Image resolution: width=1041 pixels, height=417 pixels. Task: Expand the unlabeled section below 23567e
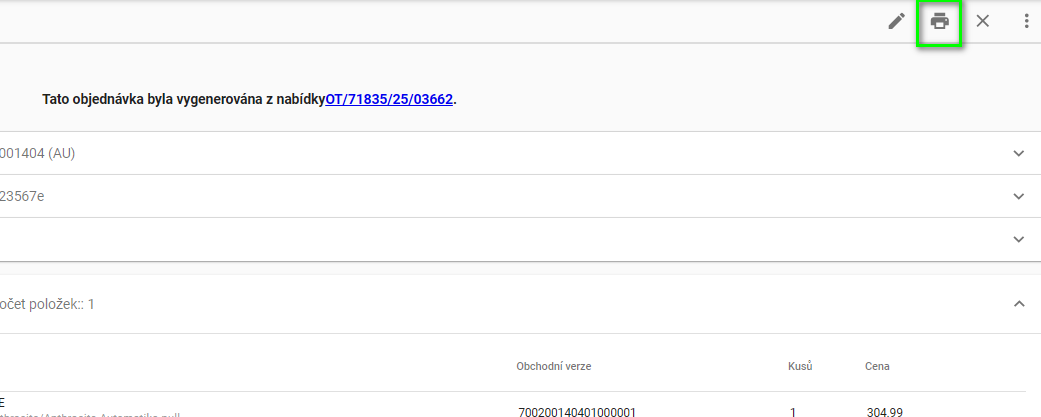1019,240
